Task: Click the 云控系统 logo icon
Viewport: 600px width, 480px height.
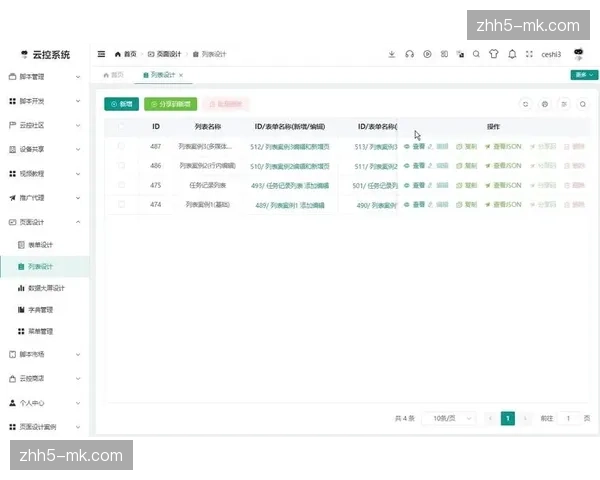Action: point(24,54)
